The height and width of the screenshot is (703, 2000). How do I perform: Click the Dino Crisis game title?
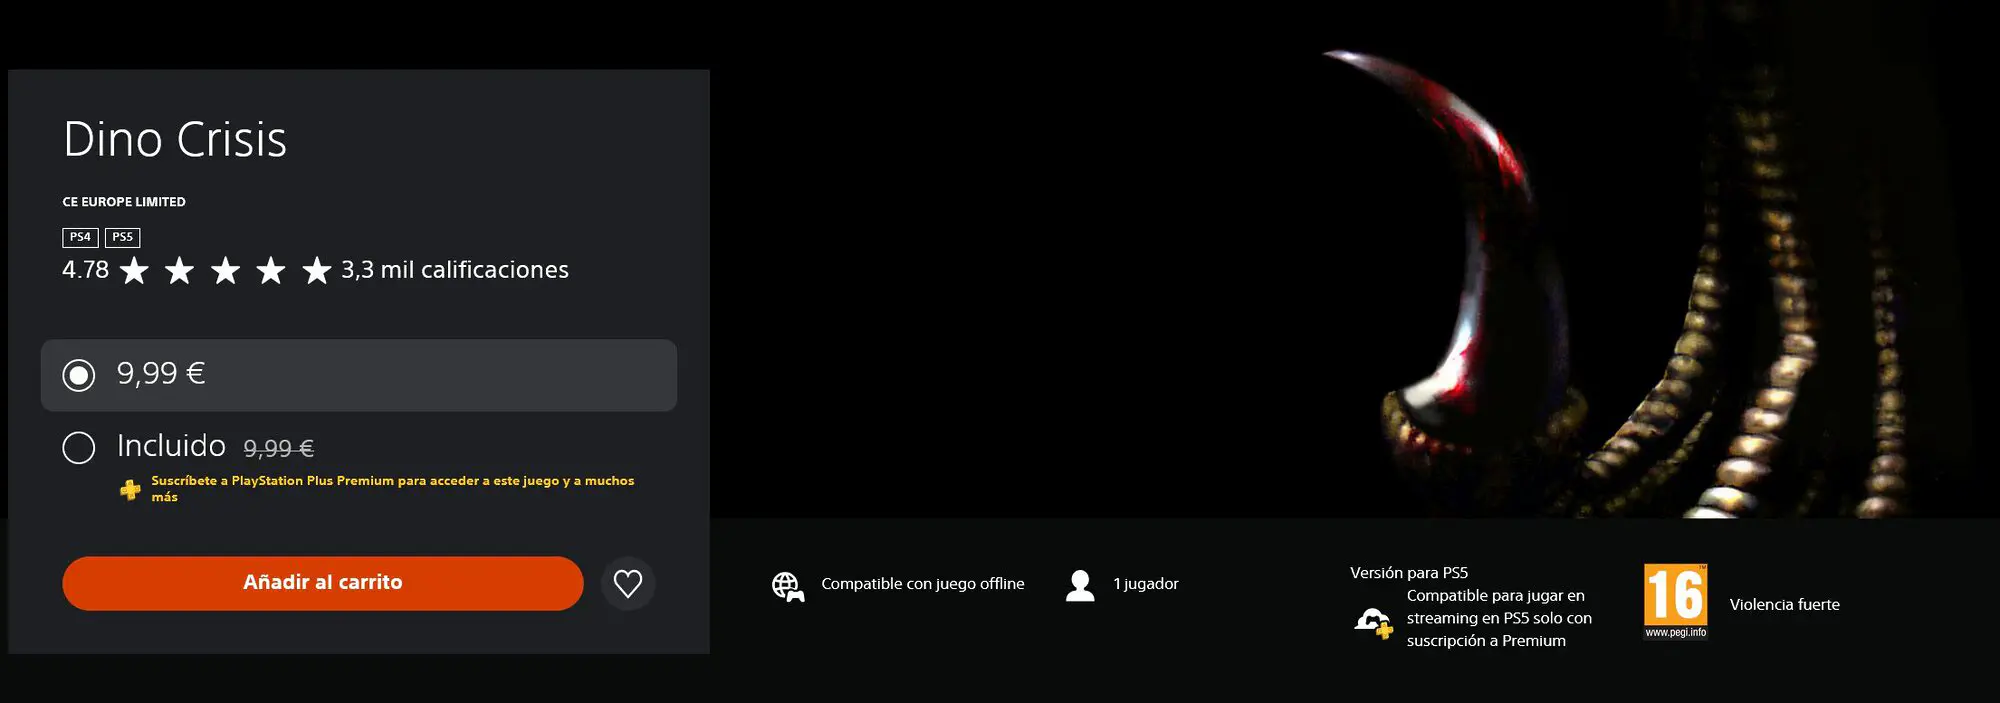[x=175, y=139]
